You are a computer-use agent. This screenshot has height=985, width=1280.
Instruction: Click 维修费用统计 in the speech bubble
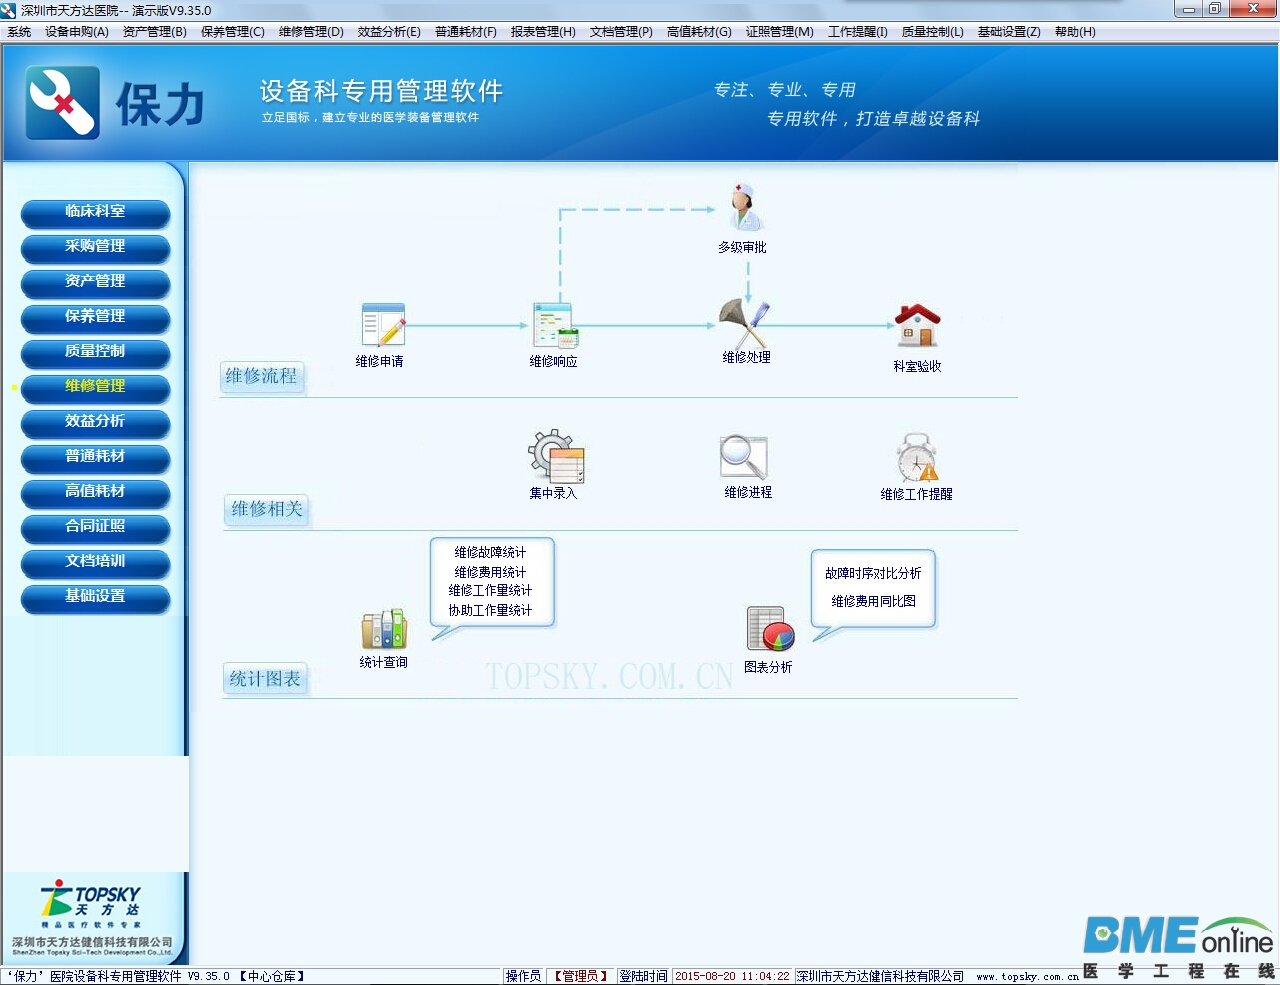point(490,571)
